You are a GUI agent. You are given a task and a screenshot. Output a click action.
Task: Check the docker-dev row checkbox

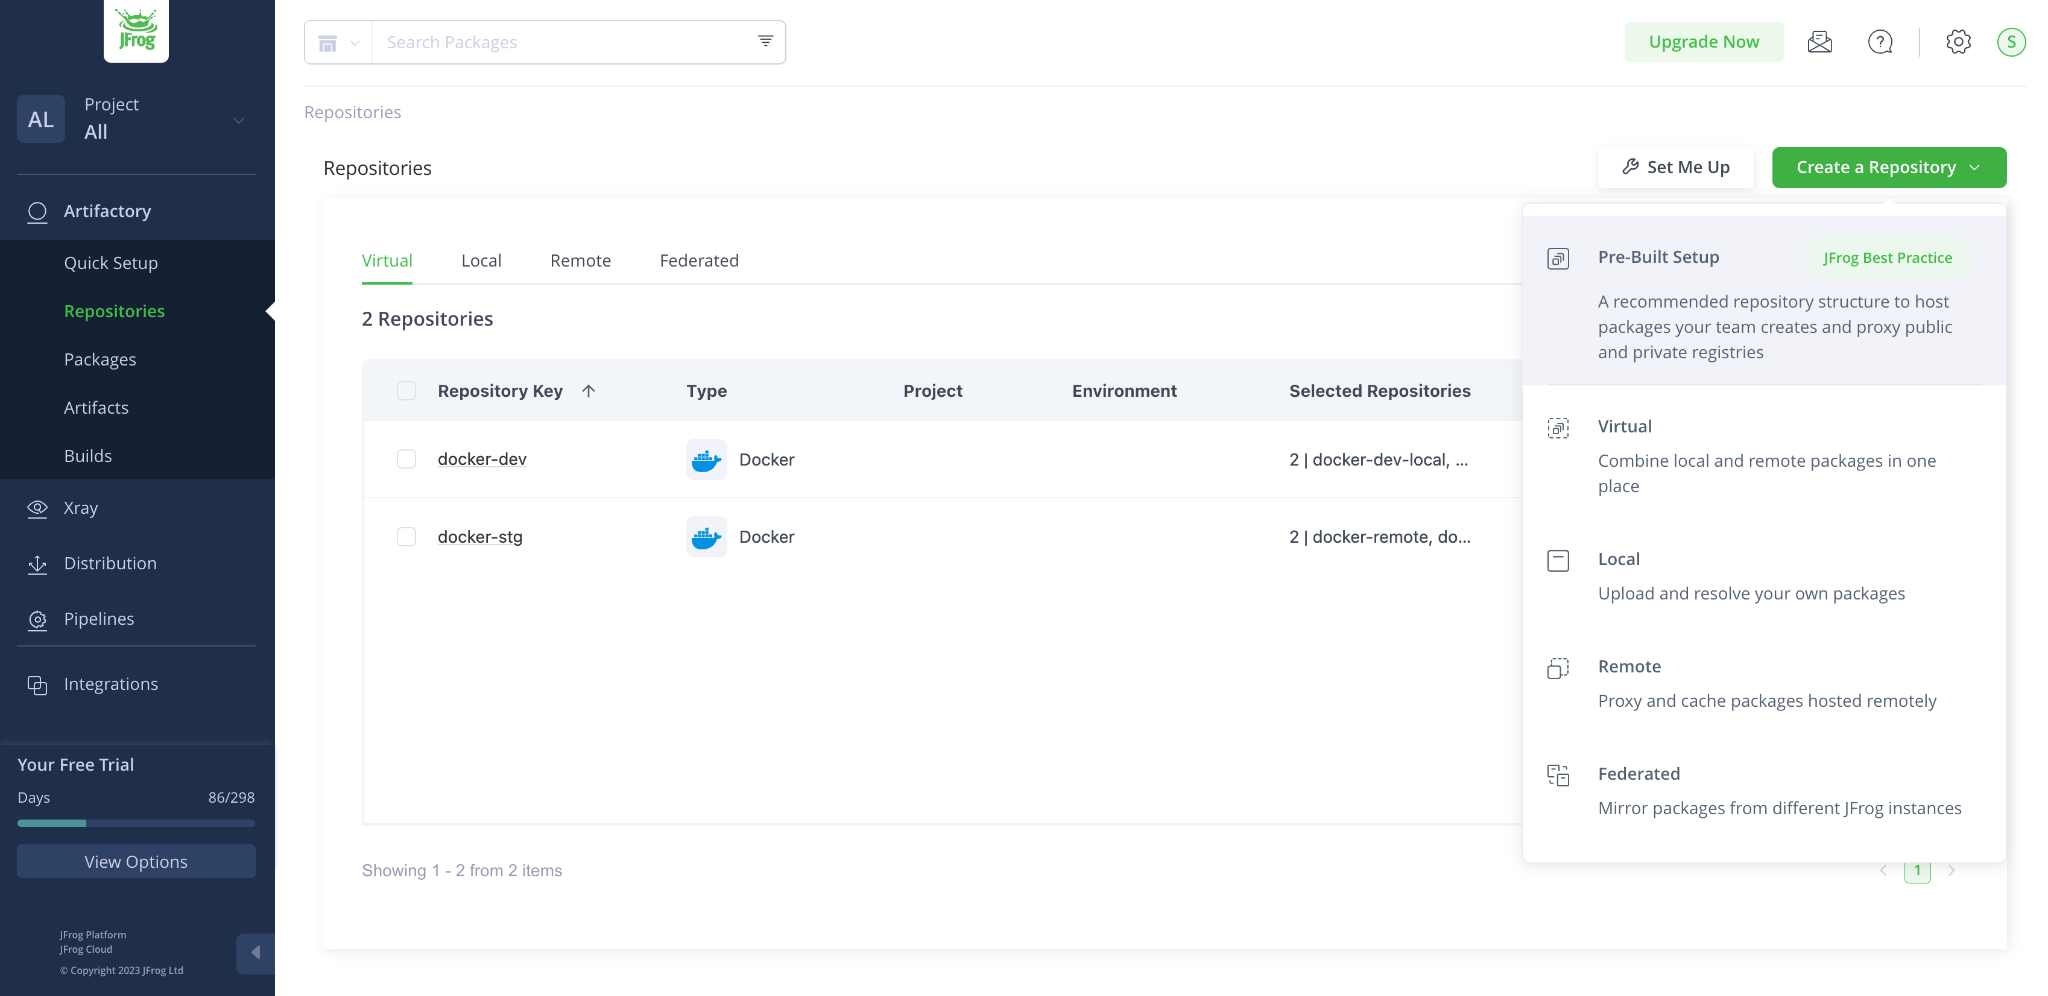point(406,459)
